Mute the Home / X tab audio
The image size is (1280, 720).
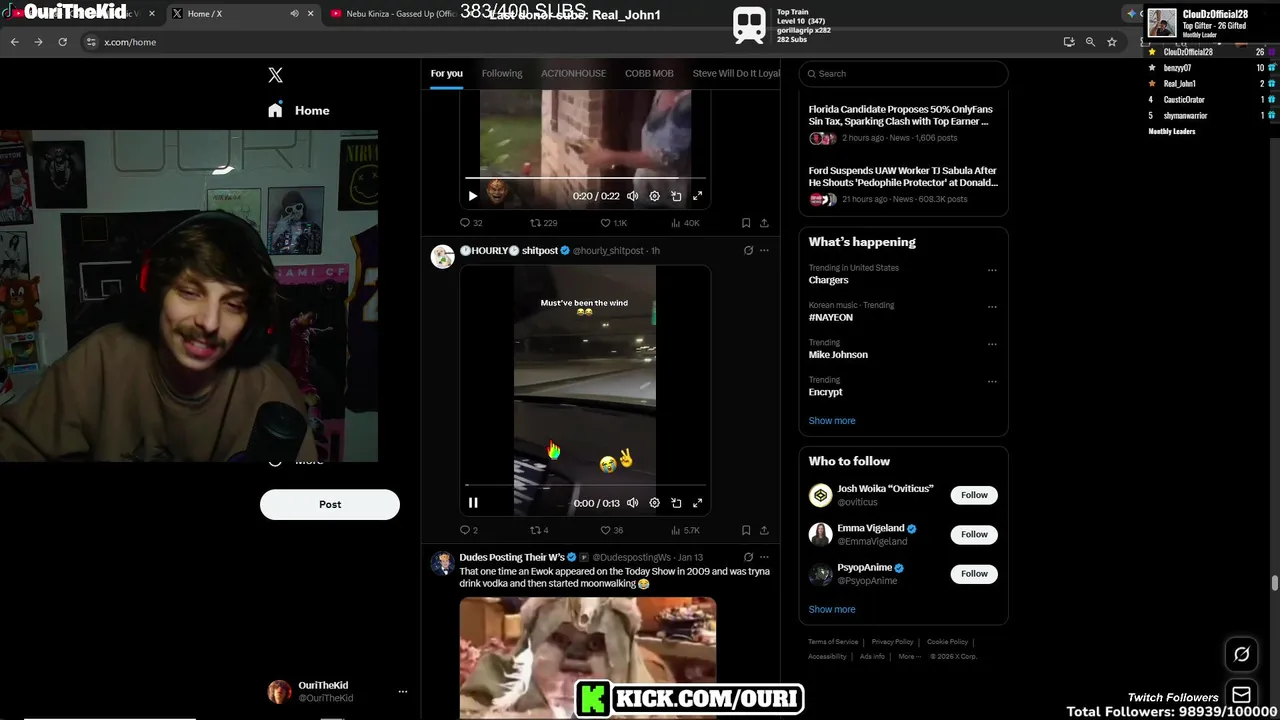tap(294, 14)
